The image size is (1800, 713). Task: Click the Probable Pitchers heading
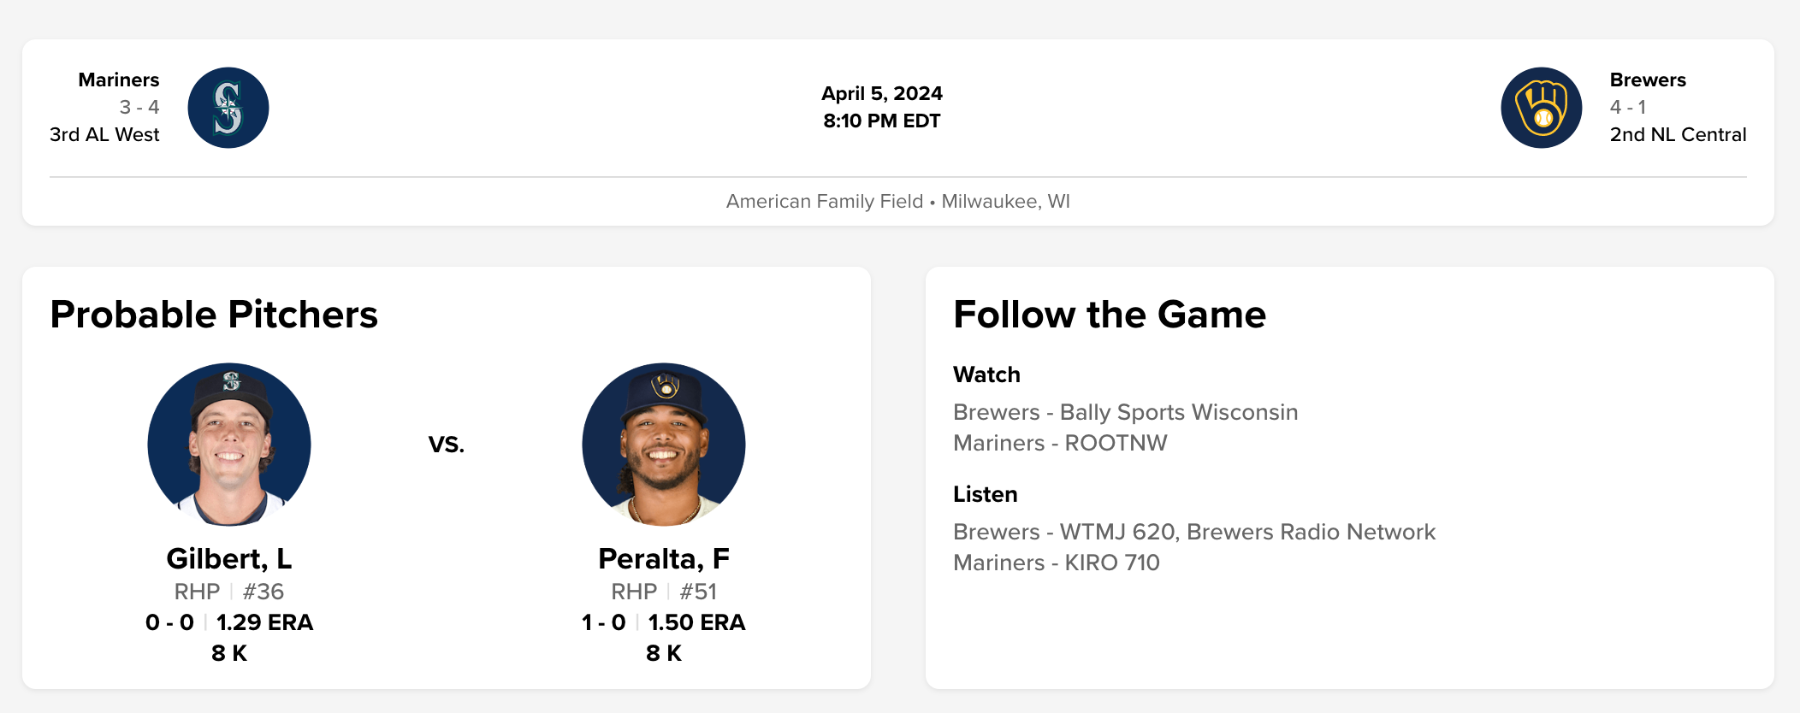[x=214, y=314]
